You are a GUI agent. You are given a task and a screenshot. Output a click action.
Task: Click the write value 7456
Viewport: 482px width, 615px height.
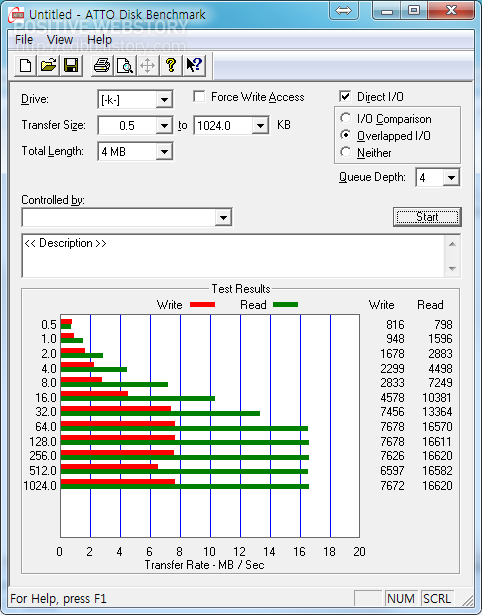click(x=392, y=411)
